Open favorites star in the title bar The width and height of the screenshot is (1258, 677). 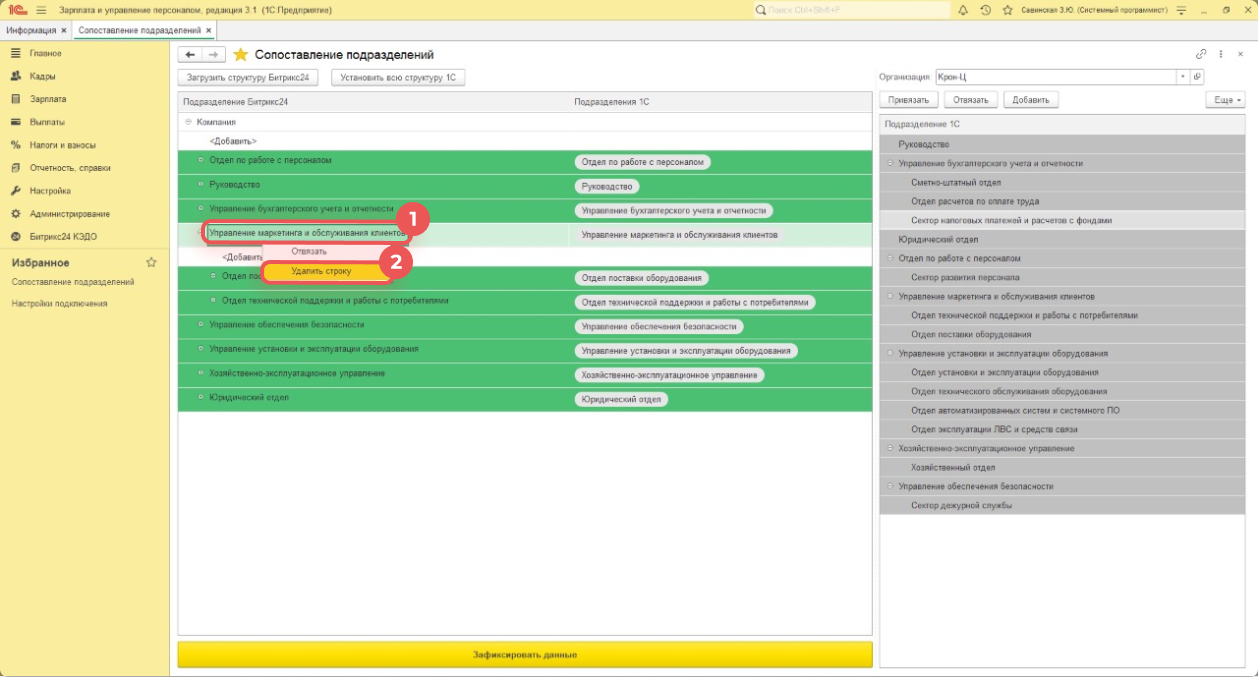click(x=1007, y=10)
